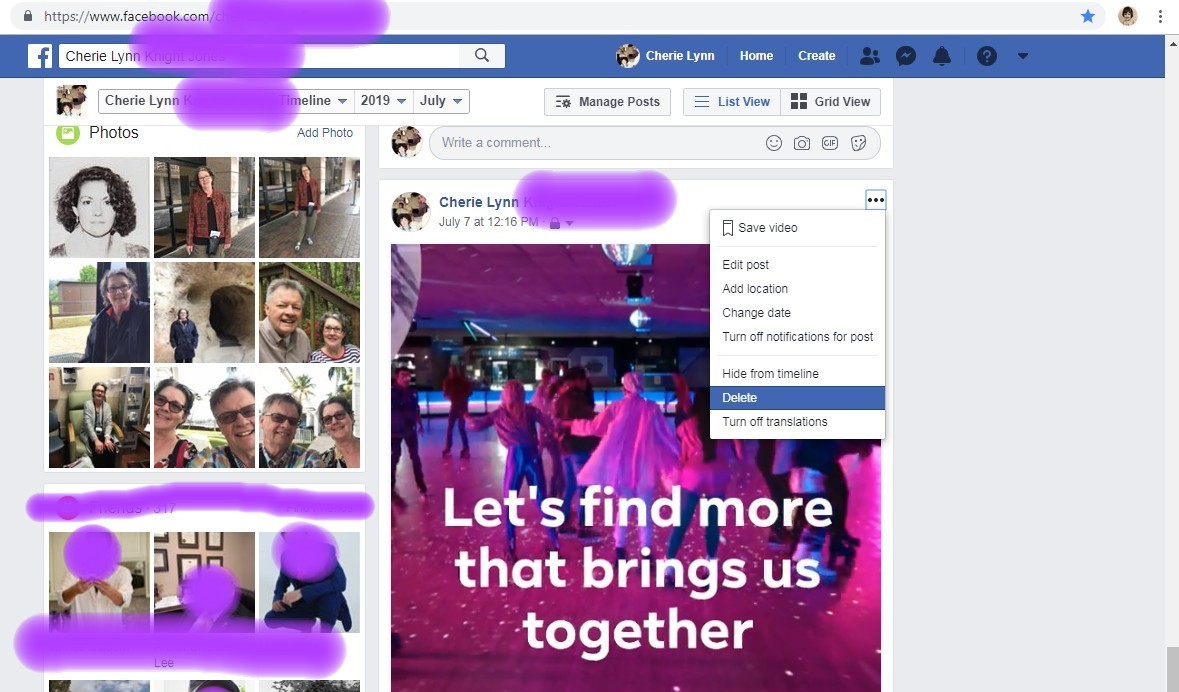The width and height of the screenshot is (1179, 692).
Task: Click Create in the top bar
Action: [817, 56]
